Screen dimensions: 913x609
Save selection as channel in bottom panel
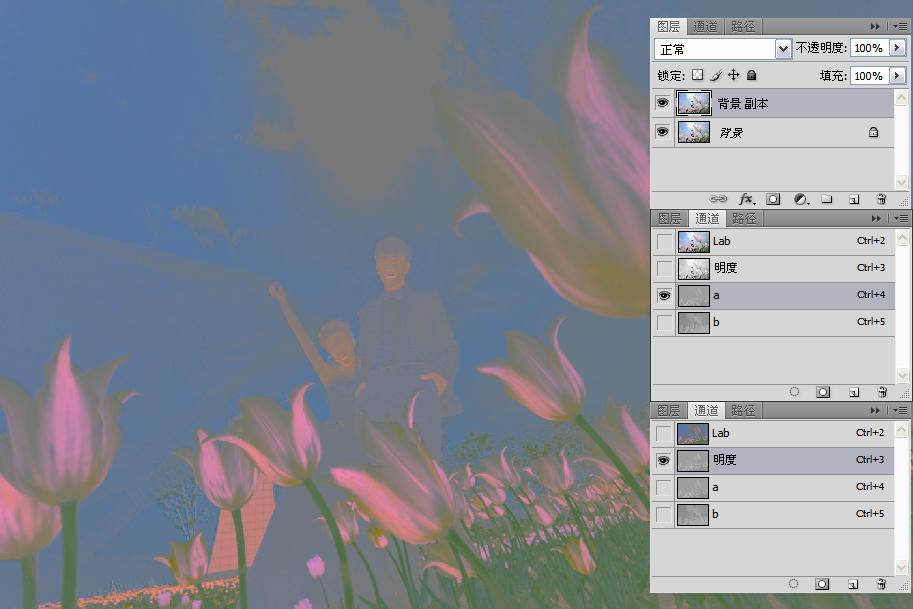click(x=822, y=583)
